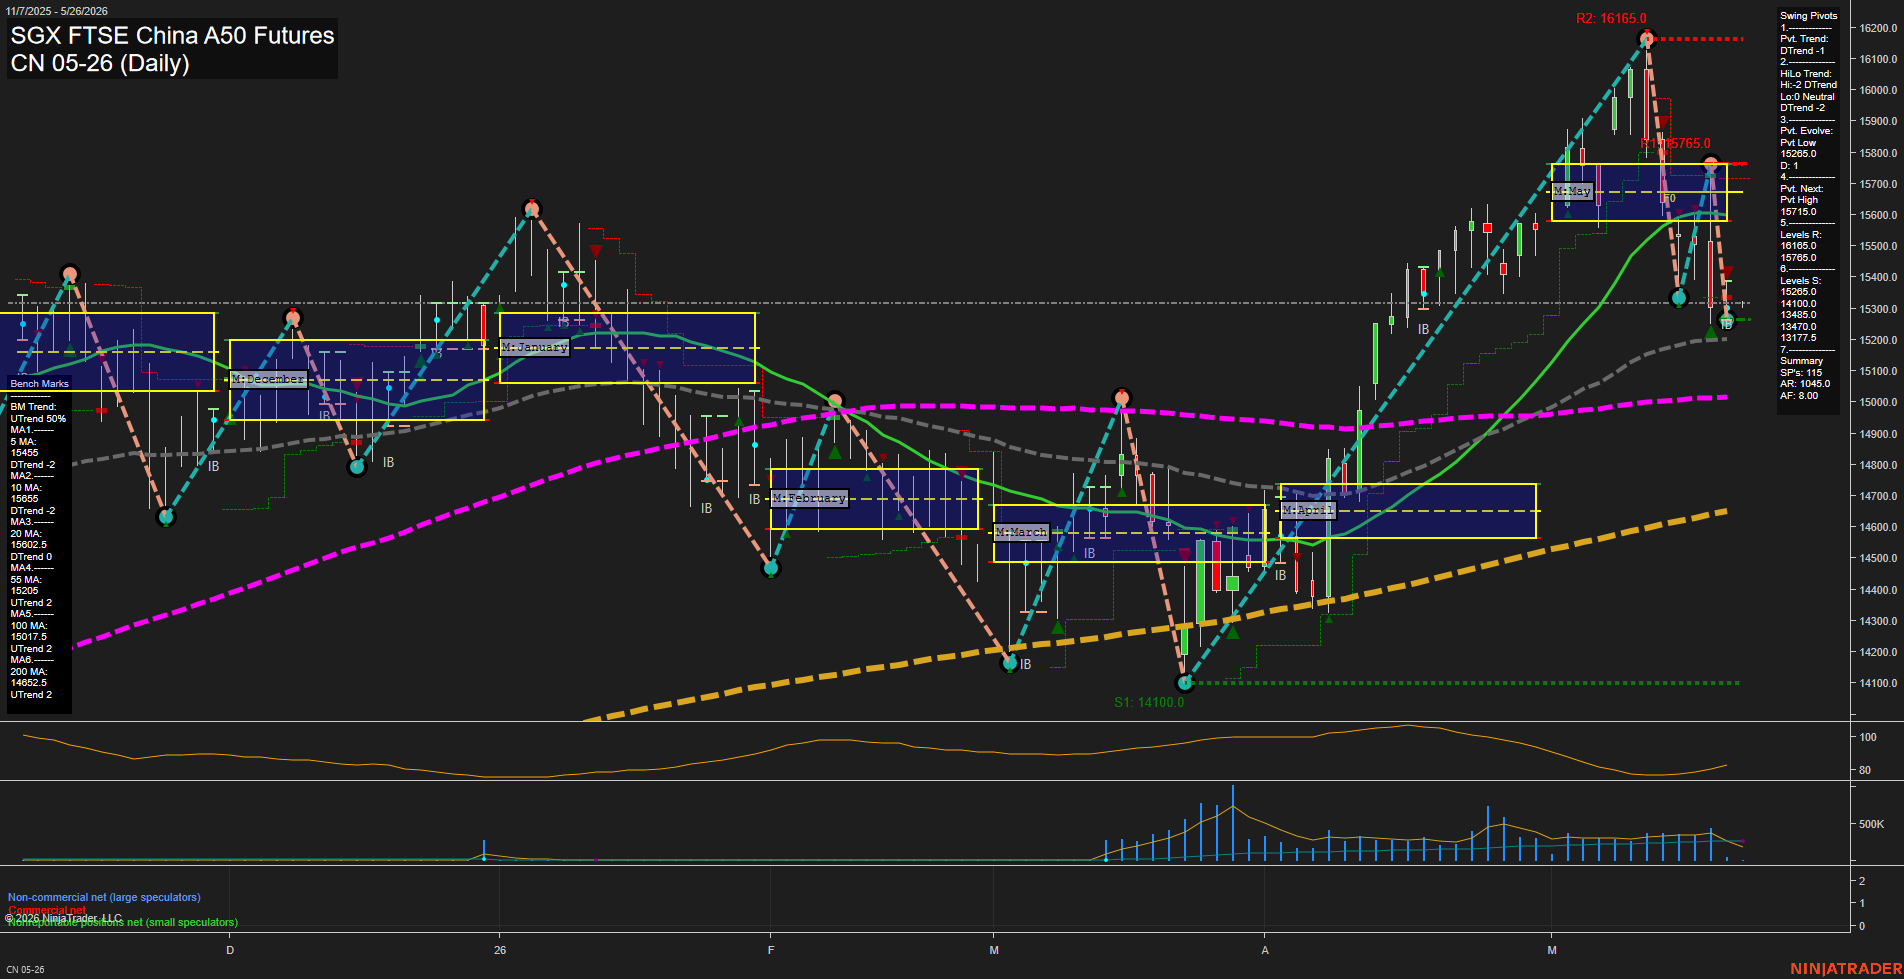Click the S1: 14100.0 support label
Screen dimensions: 1904x979
pyautogui.click(x=1149, y=702)
